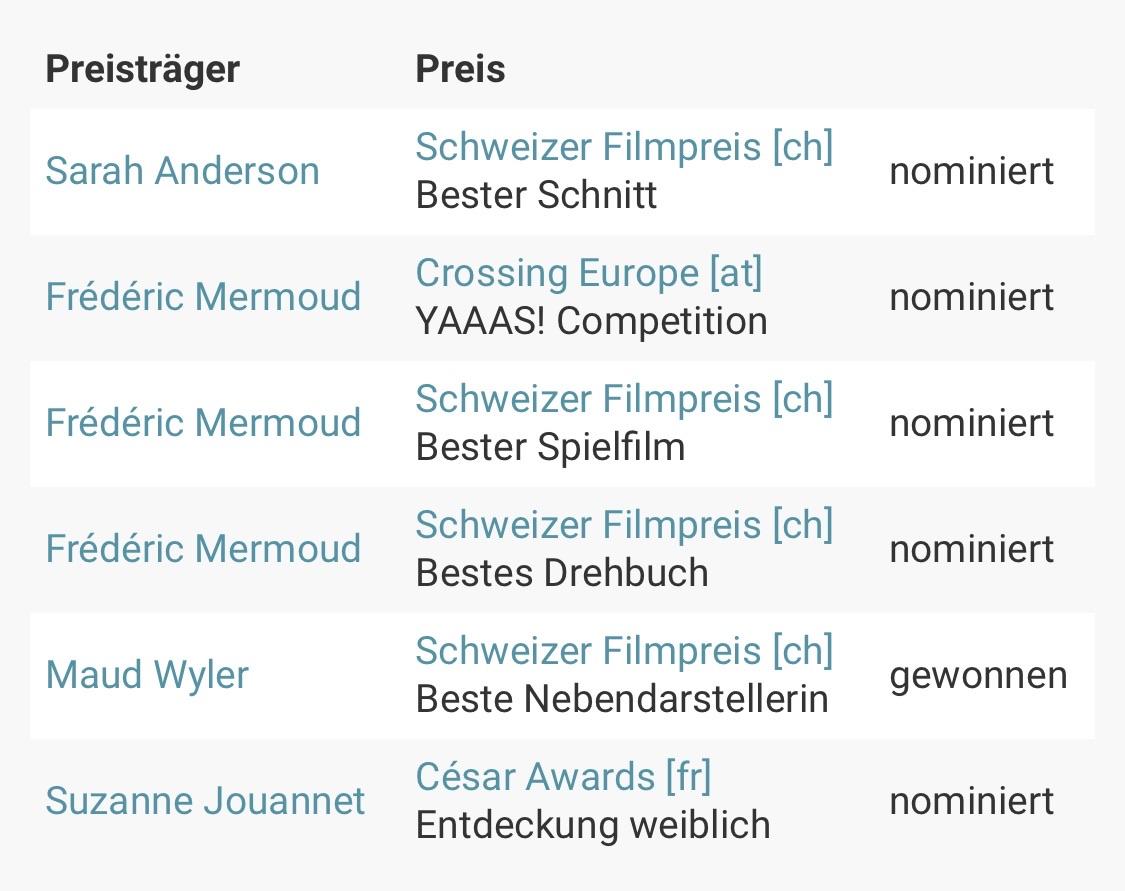Open Schweizer Filmpreis link above Bestes Drehbuch
The width and height of the screenshot is (1125, 891).
[624, 525]
